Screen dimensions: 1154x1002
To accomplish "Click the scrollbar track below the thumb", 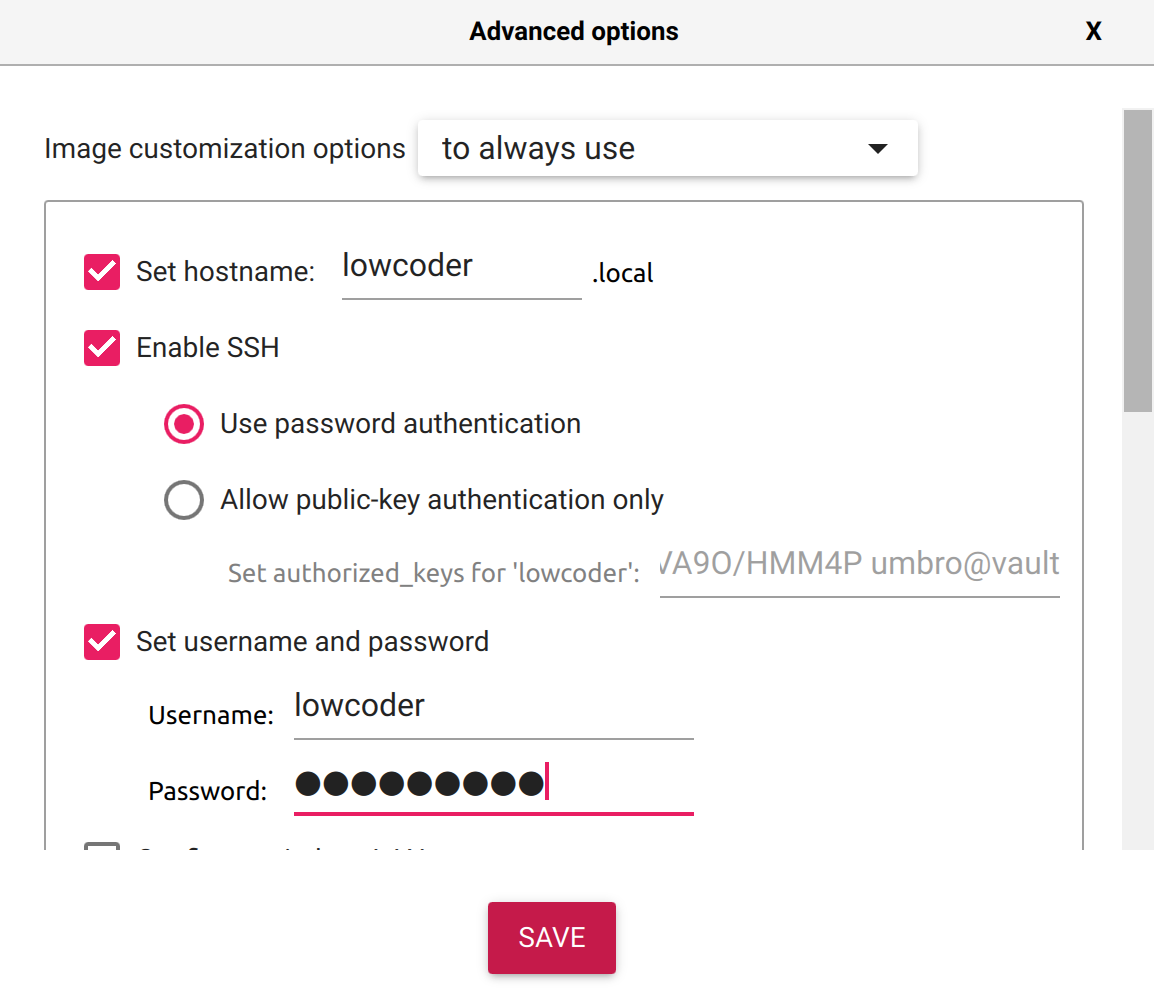I will pyautogui.click(x=1138, y=630).
